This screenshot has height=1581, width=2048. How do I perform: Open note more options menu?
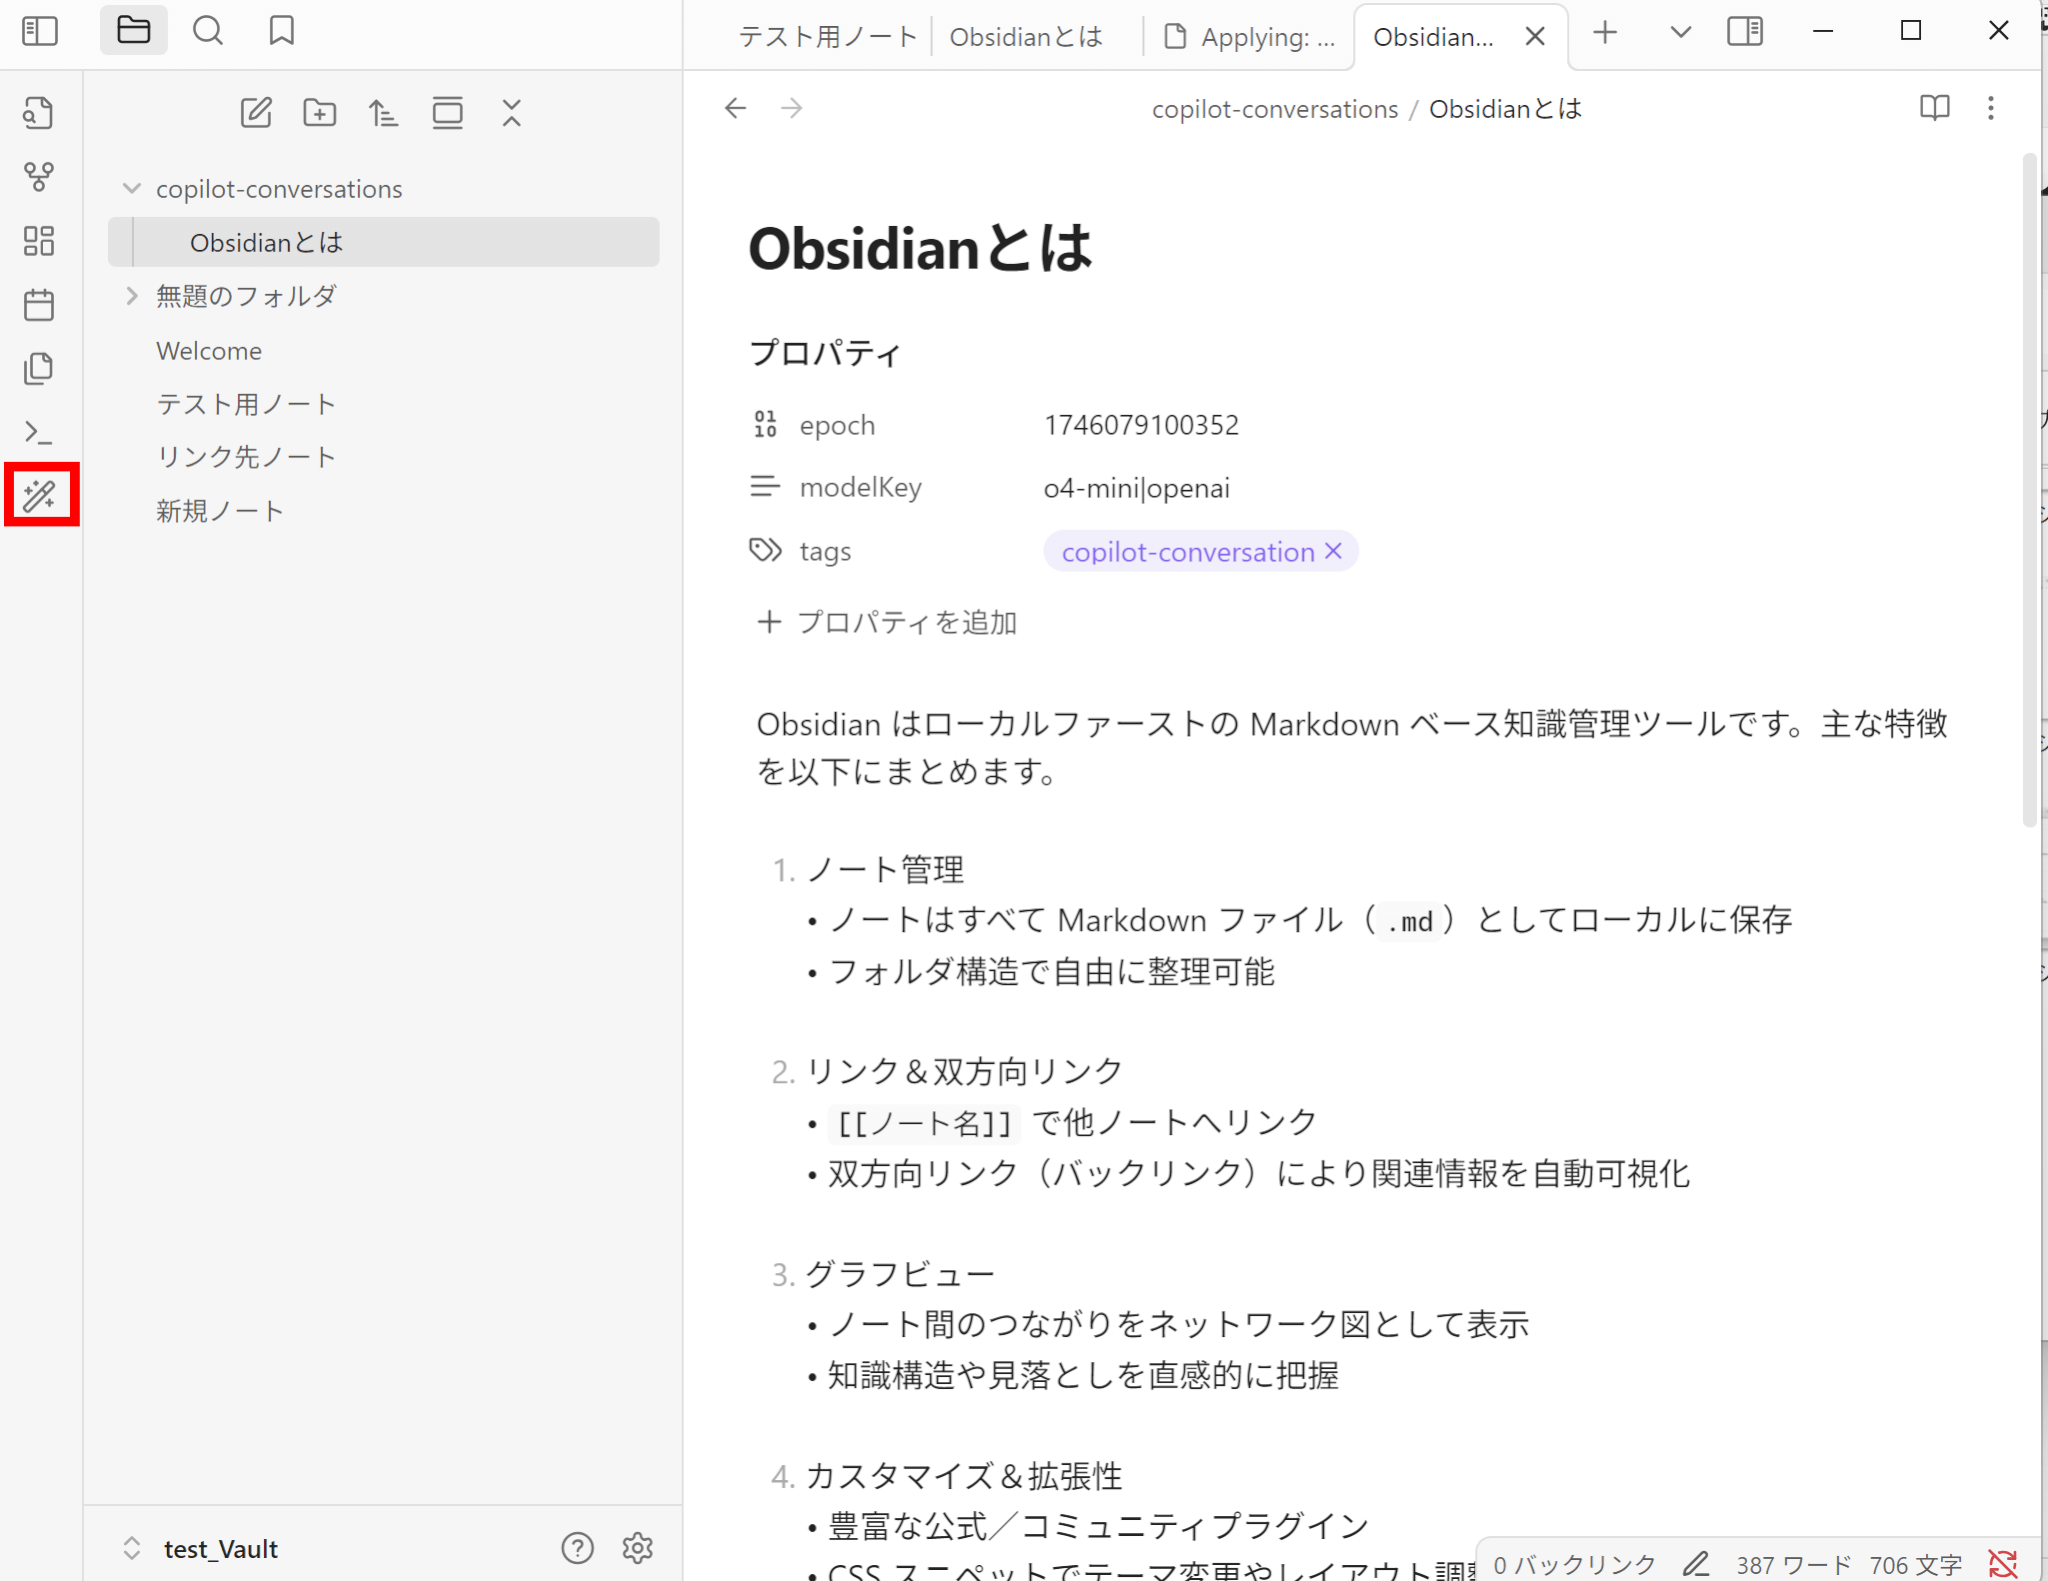point(1991,108)
